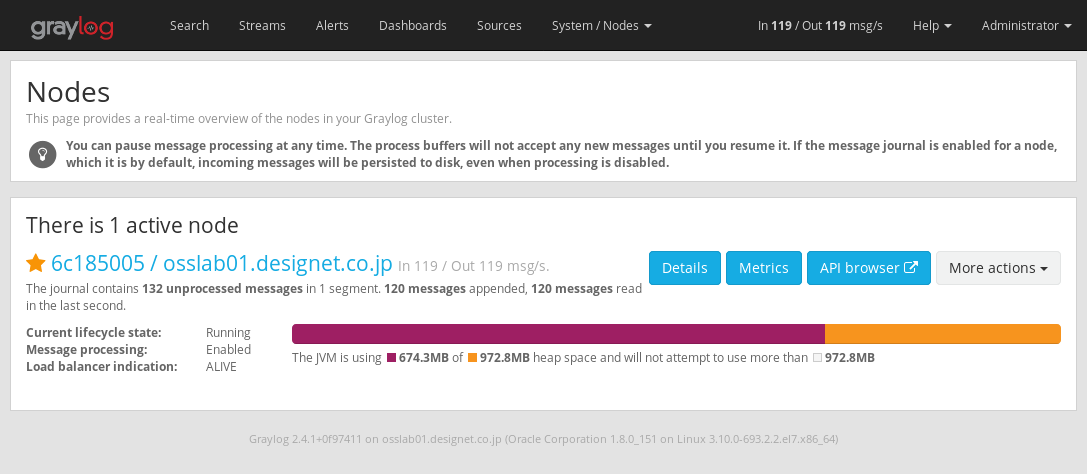Select Sources in the top navigation
Image resolution: width=1087 pixels, height=474 pixels.
point(499,26)
